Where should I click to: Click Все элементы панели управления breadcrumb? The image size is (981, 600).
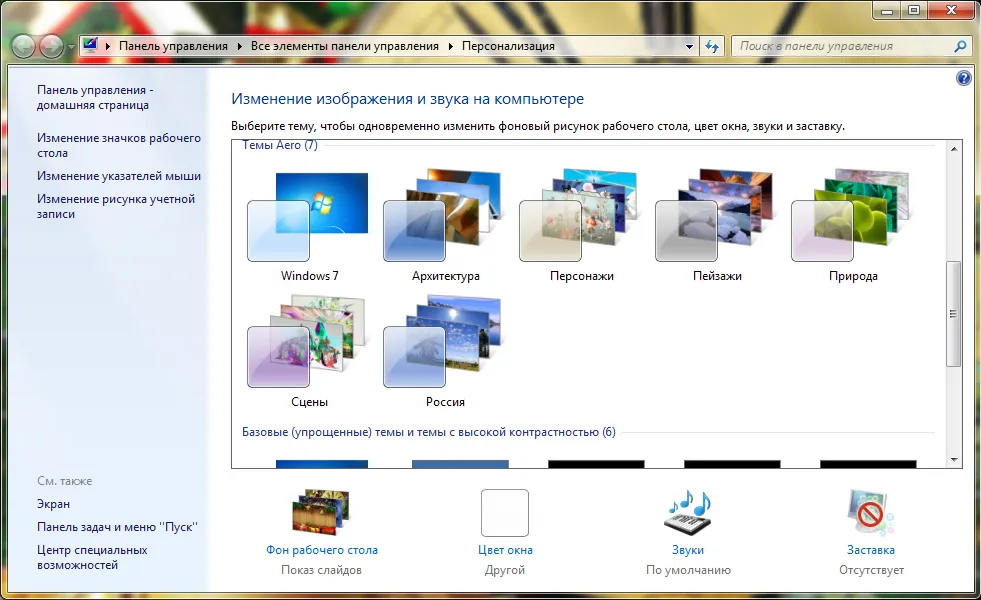[x=345, y=46]
